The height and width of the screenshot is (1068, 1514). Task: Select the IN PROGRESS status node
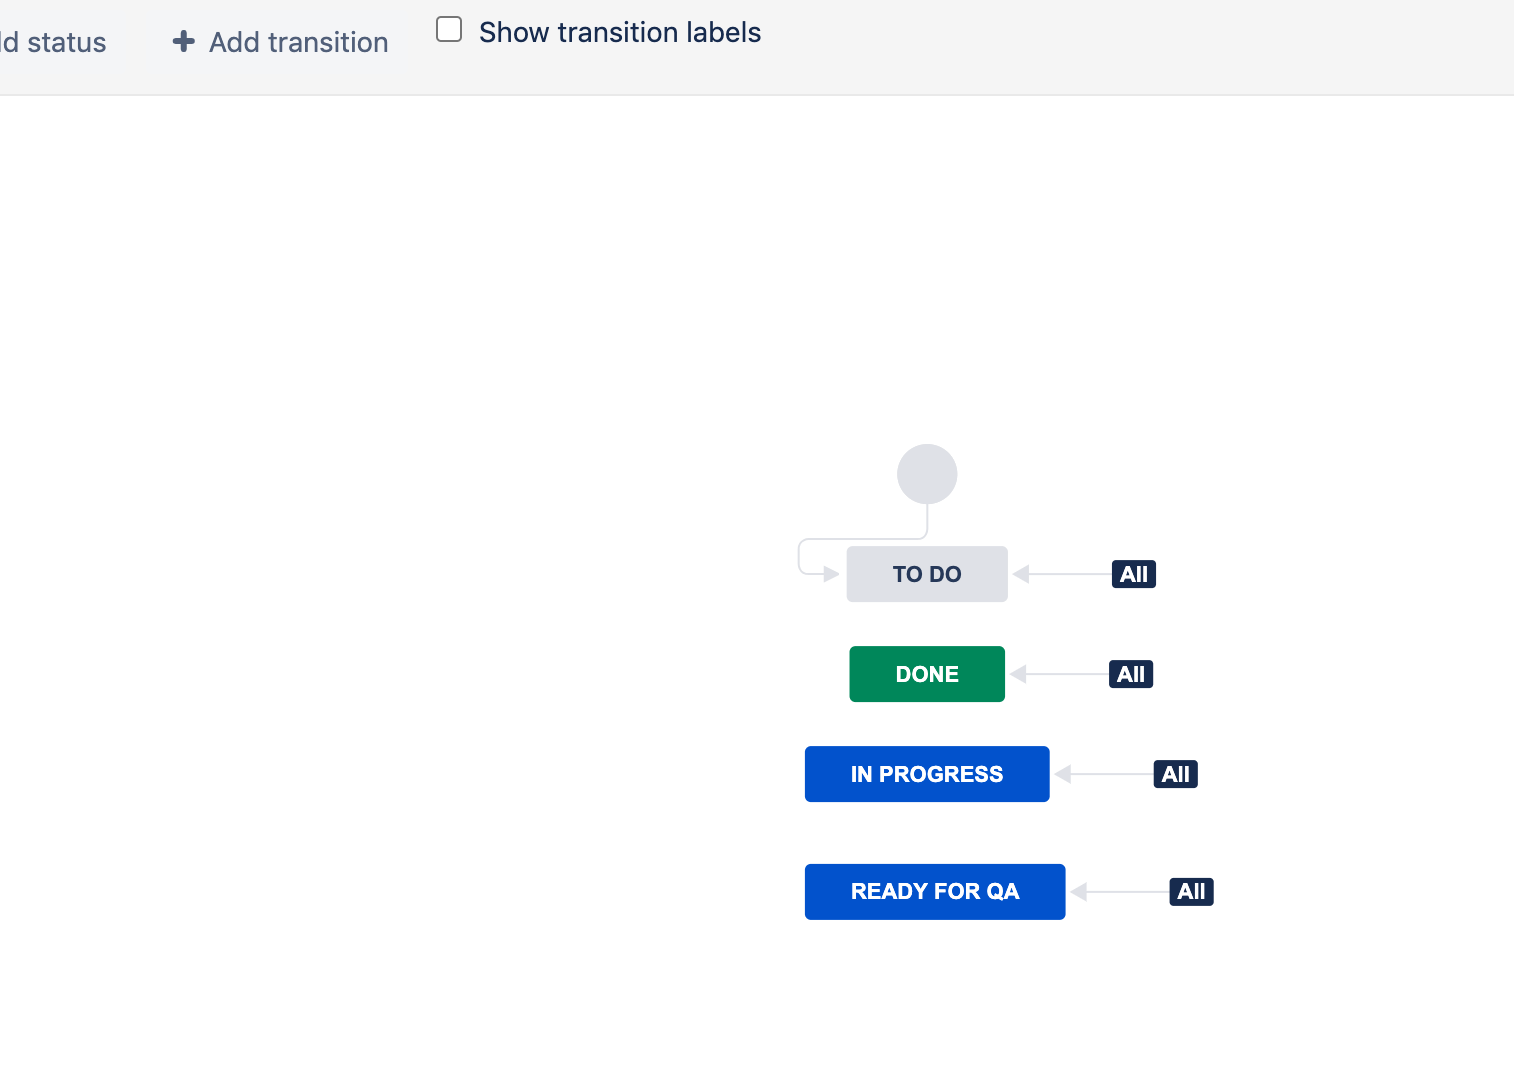[x=927, y=774]
